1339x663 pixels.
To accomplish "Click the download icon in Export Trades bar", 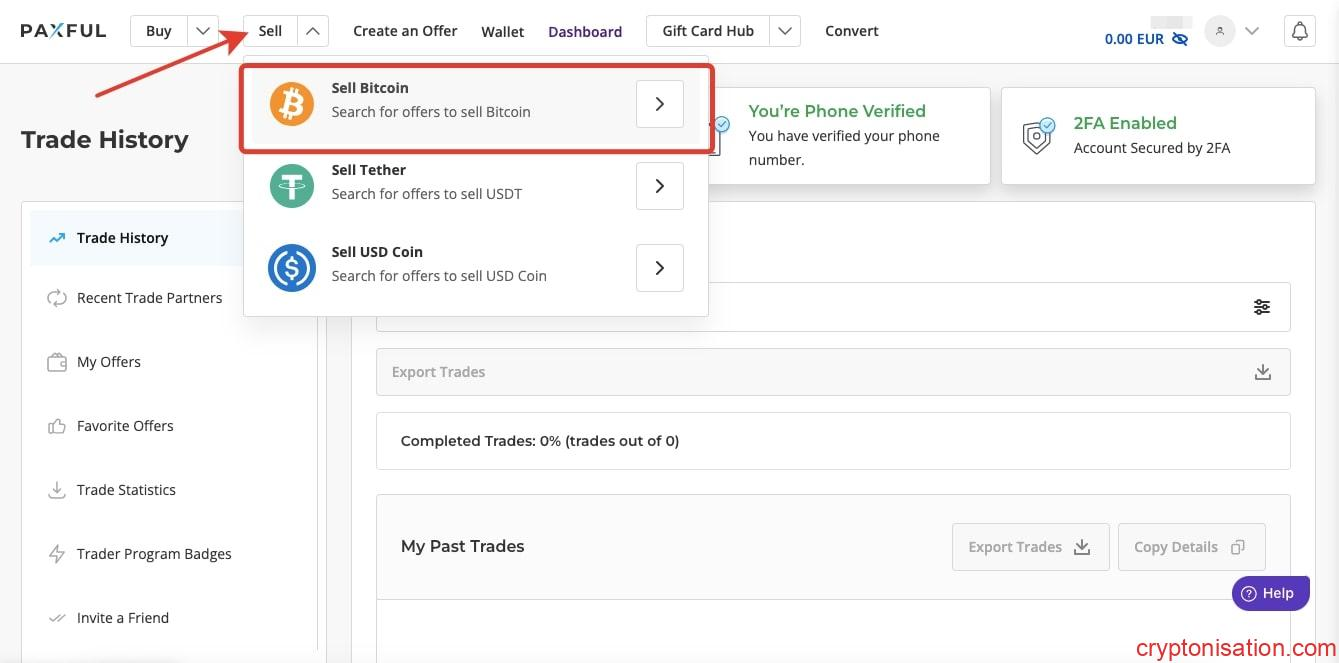I will [1262, 372].
